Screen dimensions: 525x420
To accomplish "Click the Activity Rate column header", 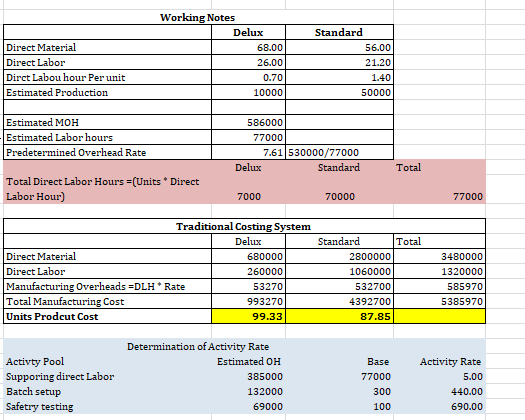I will point(450,362).
